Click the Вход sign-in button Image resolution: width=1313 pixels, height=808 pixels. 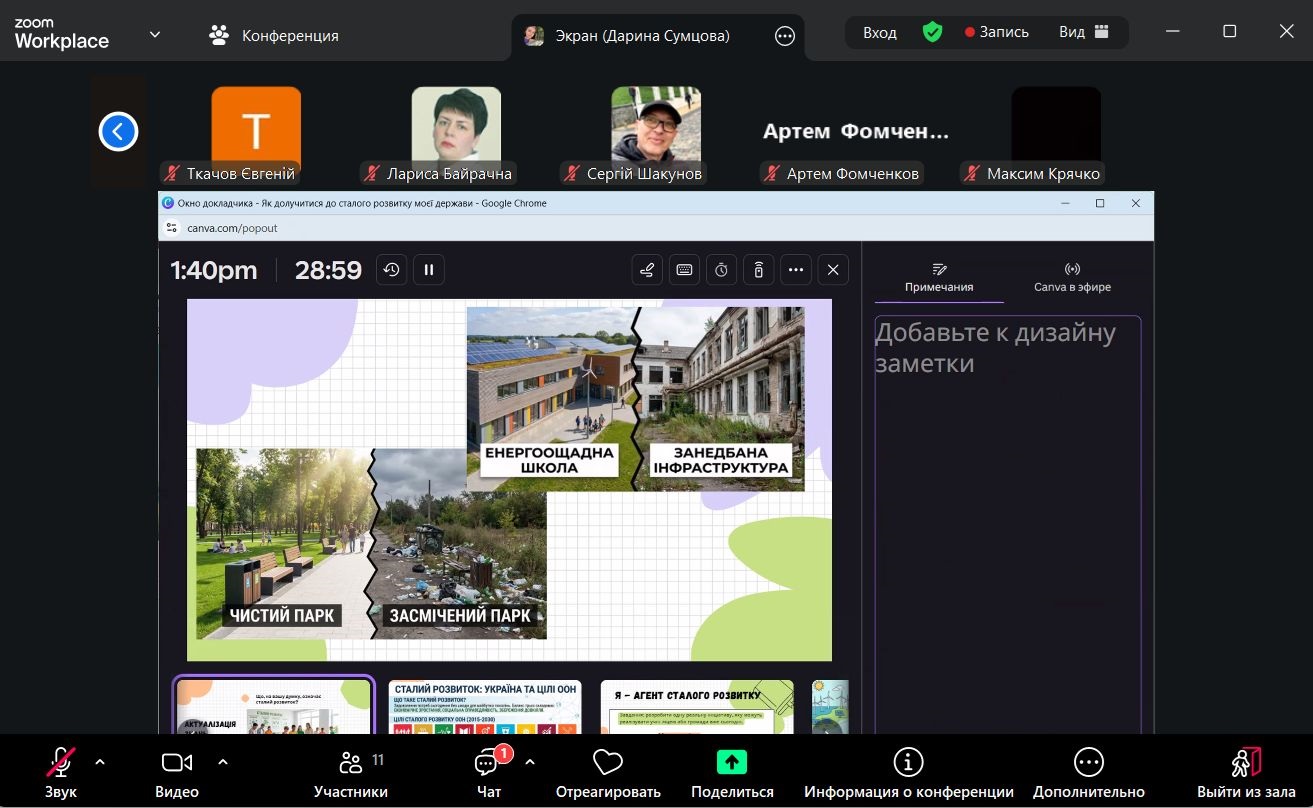click(880, 32)
